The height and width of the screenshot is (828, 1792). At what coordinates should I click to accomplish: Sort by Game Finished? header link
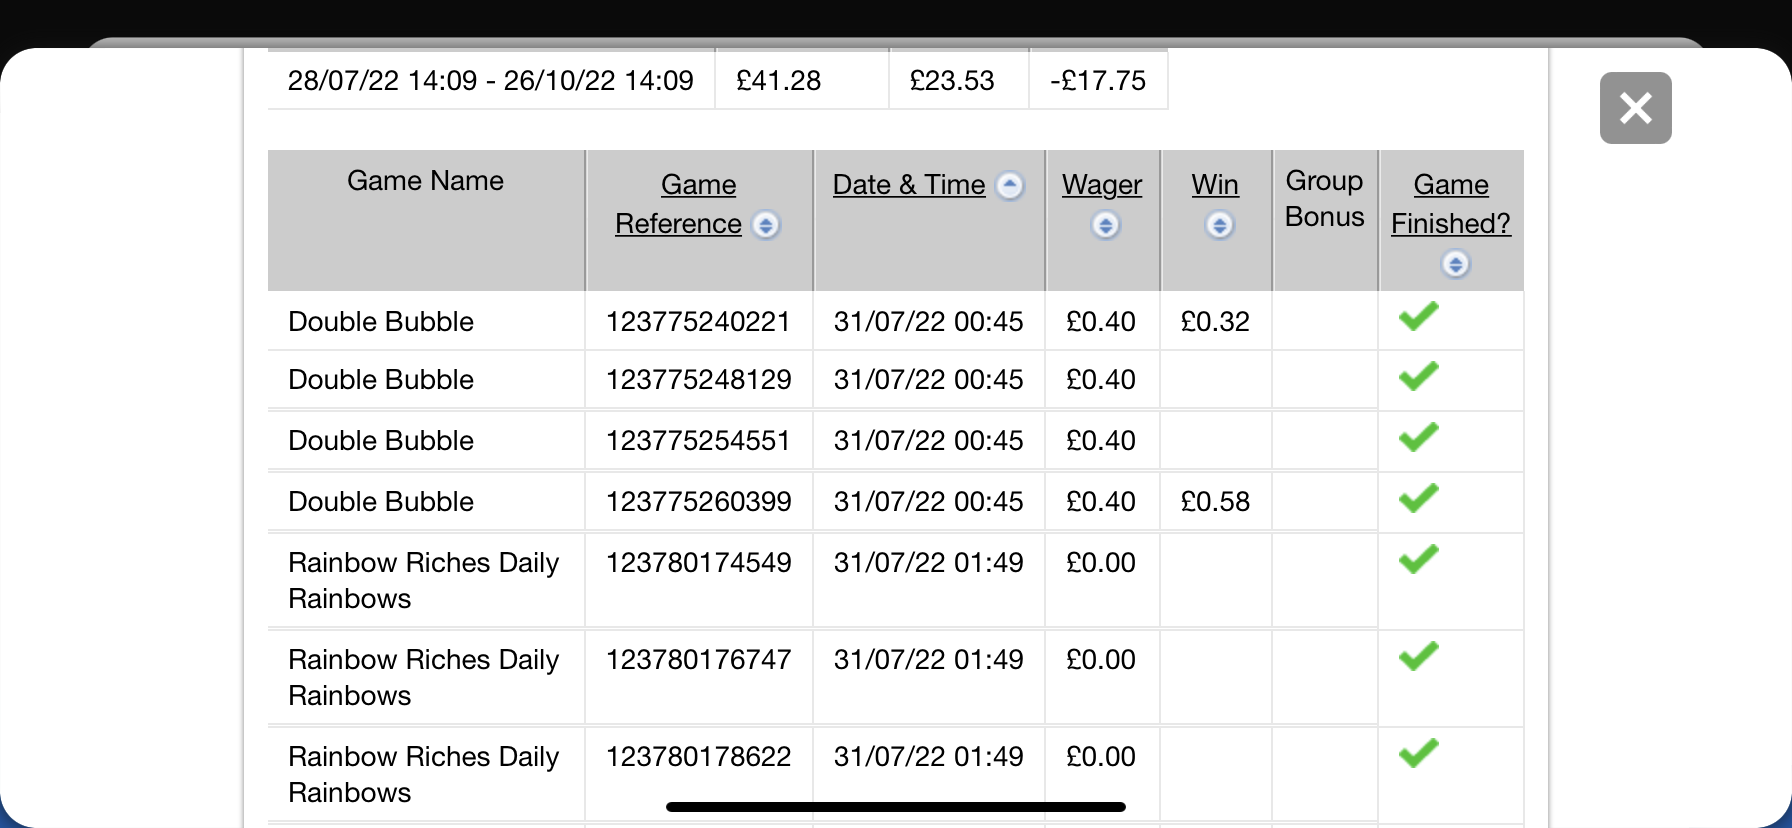click(1450, 204)
